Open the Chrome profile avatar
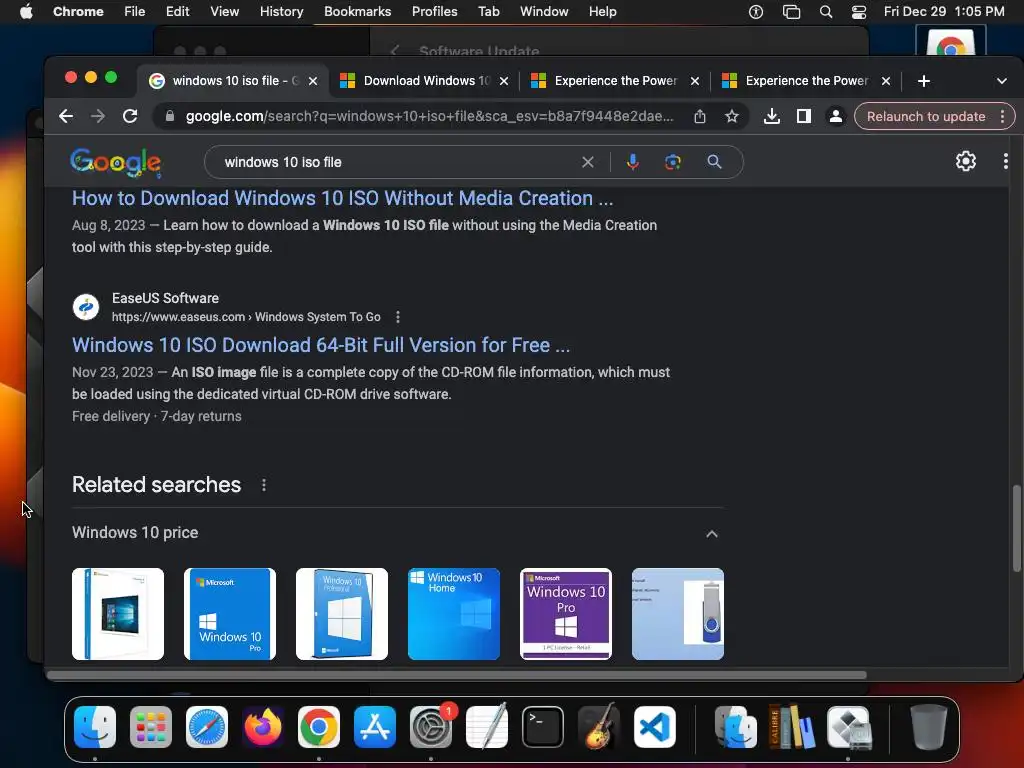The width and height of the screenshot is (1024, 768). coord(835,116)
